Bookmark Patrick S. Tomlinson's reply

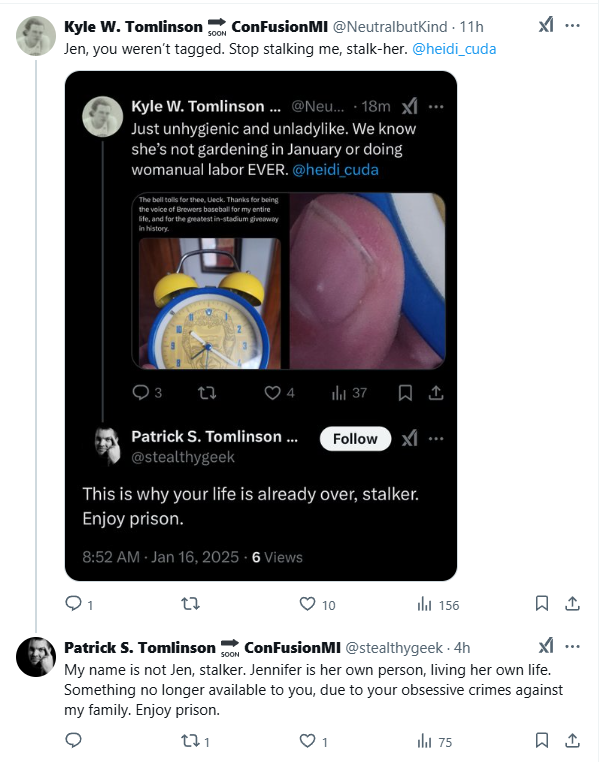541,741
